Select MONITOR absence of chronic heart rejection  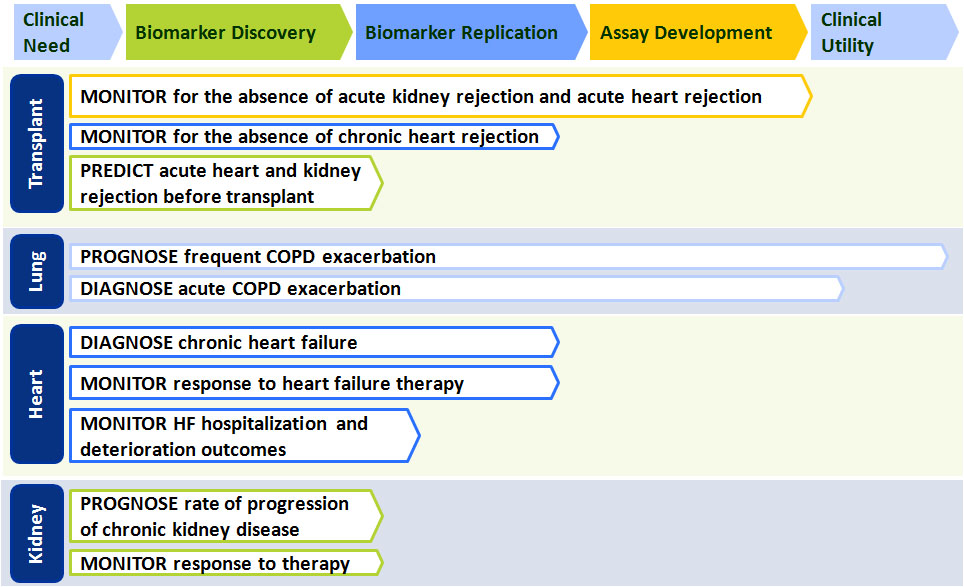pos(314,136)
